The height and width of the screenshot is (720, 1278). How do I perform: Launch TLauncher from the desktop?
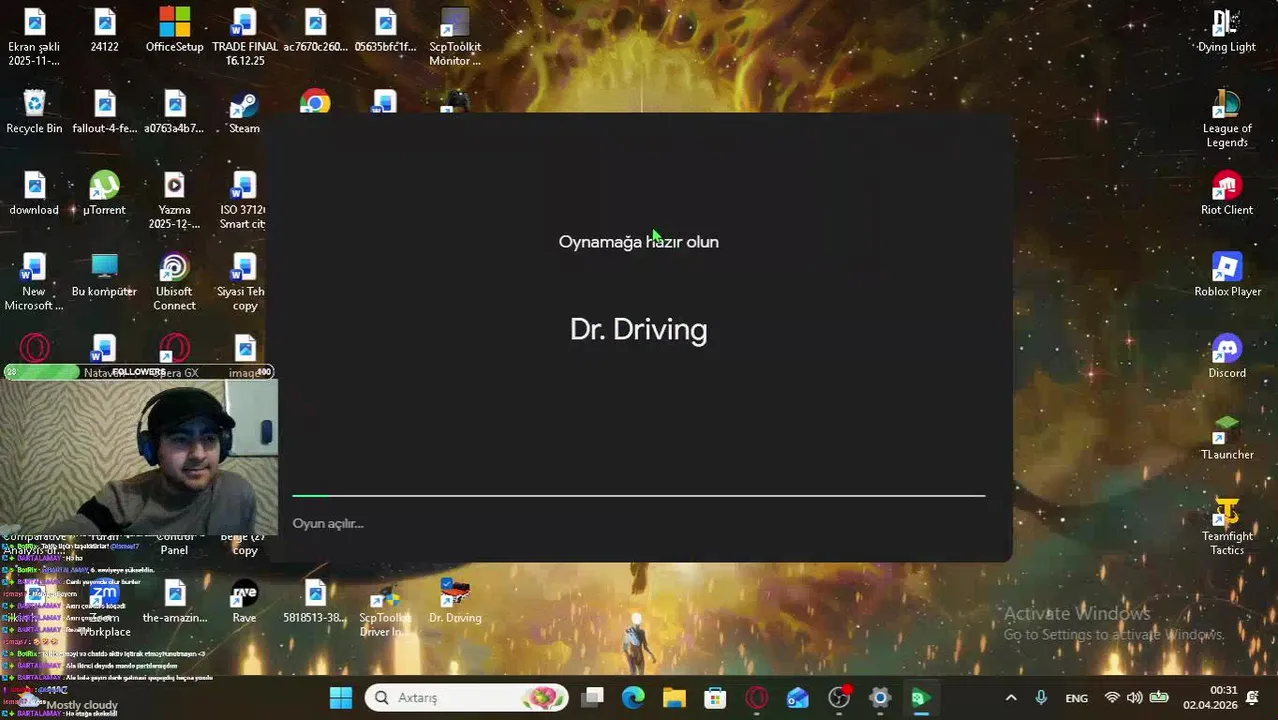tap(1227, 438)
